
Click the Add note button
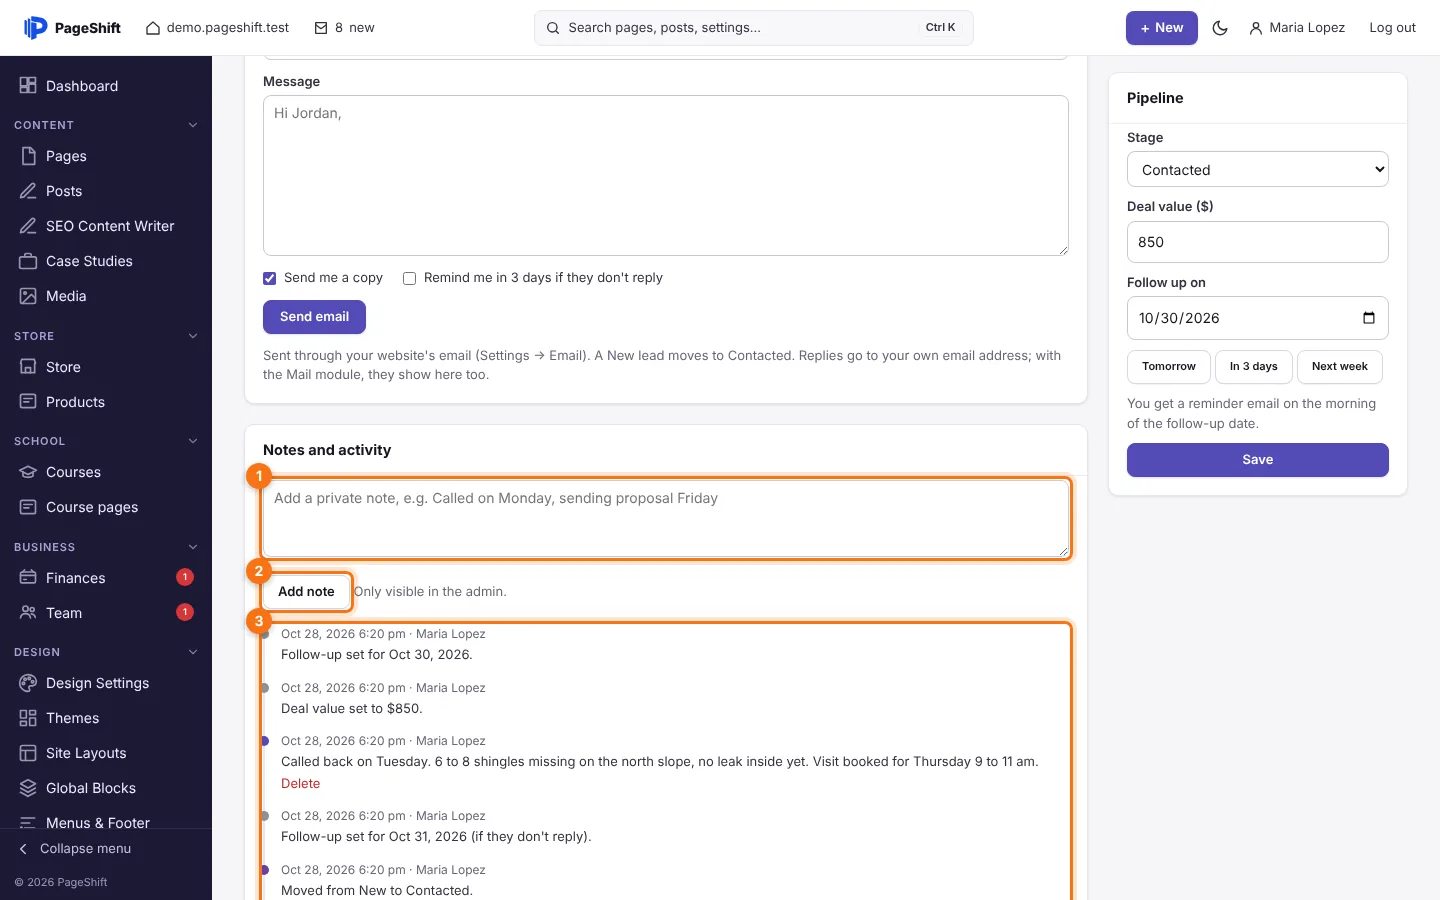coord(306,592)
